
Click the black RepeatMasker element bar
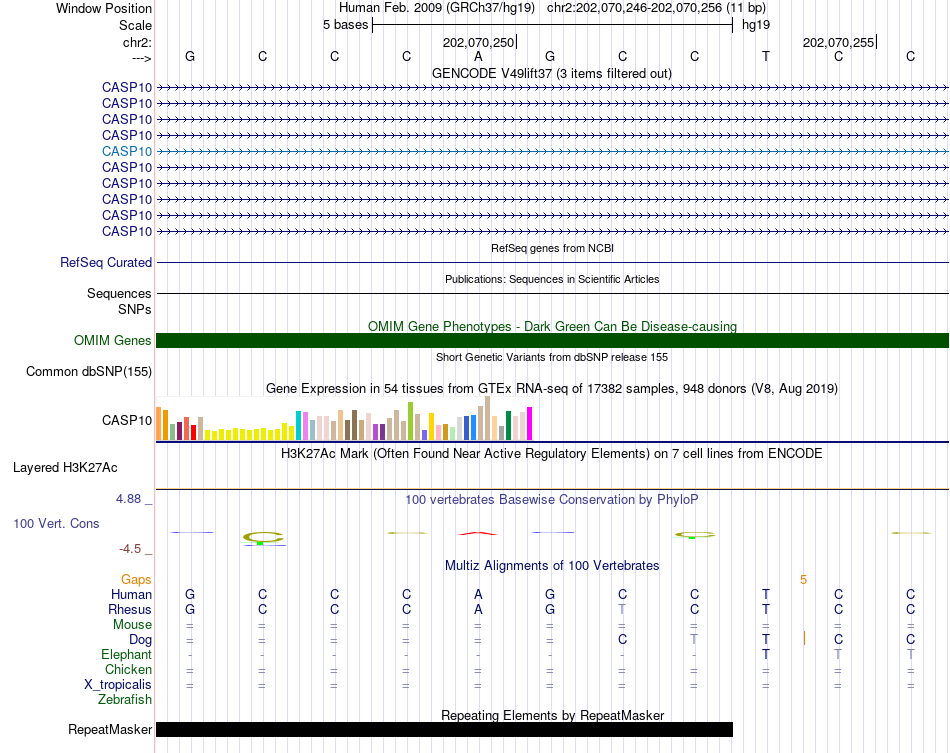point(444,729)
